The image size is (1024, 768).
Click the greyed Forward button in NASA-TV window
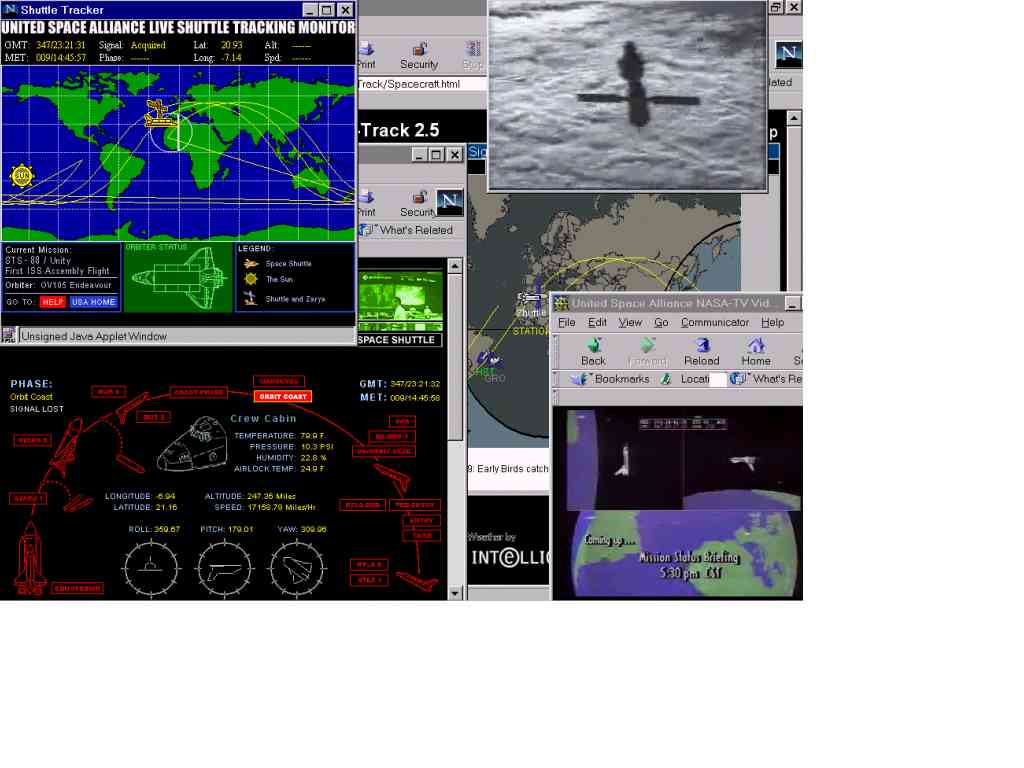tap(647, 352)
